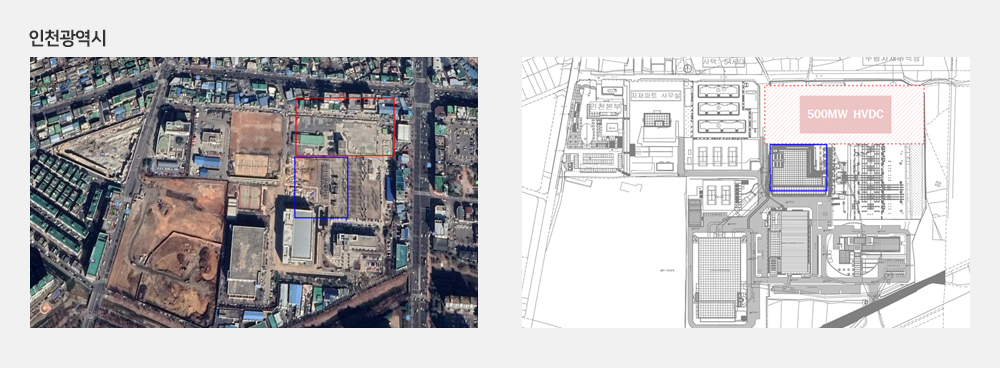Open the site plan drawing image
The width and height of the screenshot is (1000, 368).
[746, 193]
